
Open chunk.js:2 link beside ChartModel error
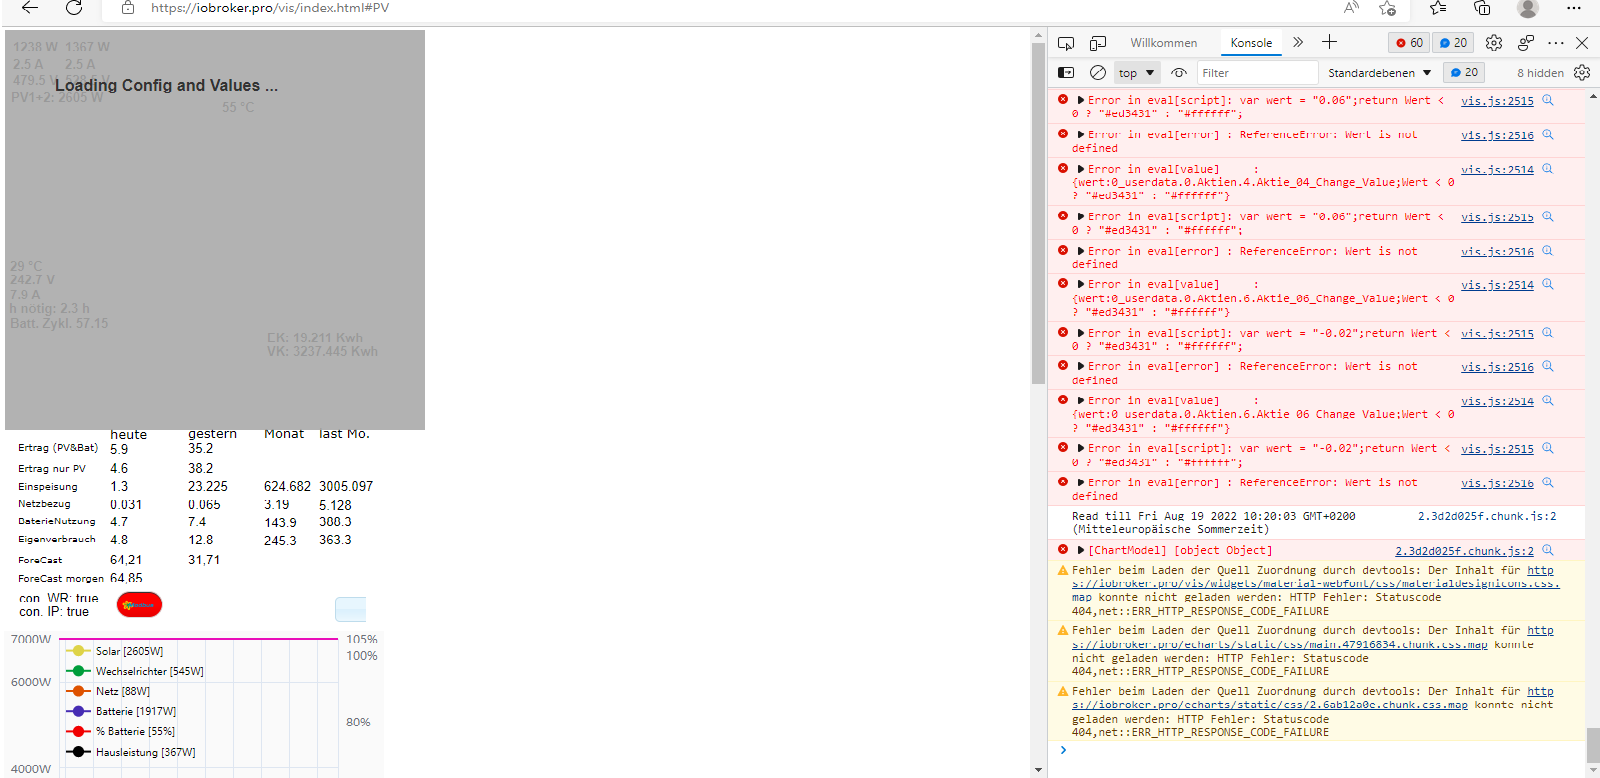point(1464,551)
